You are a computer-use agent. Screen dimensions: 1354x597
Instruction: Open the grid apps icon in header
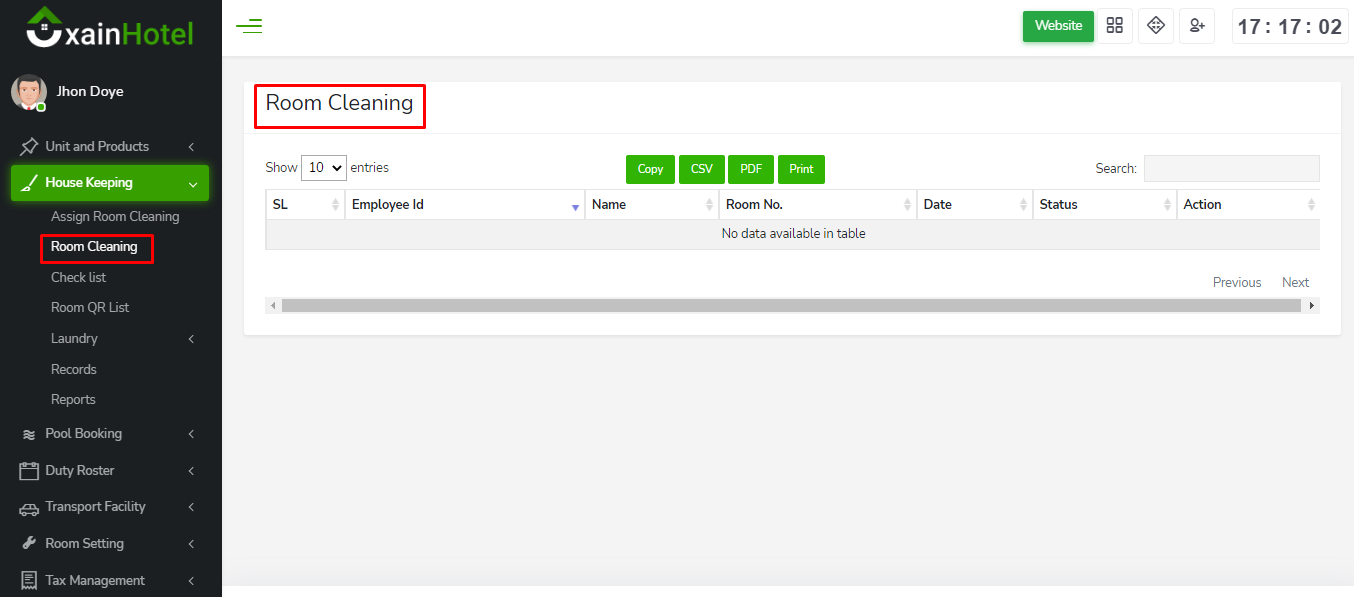pos(1114,26)
